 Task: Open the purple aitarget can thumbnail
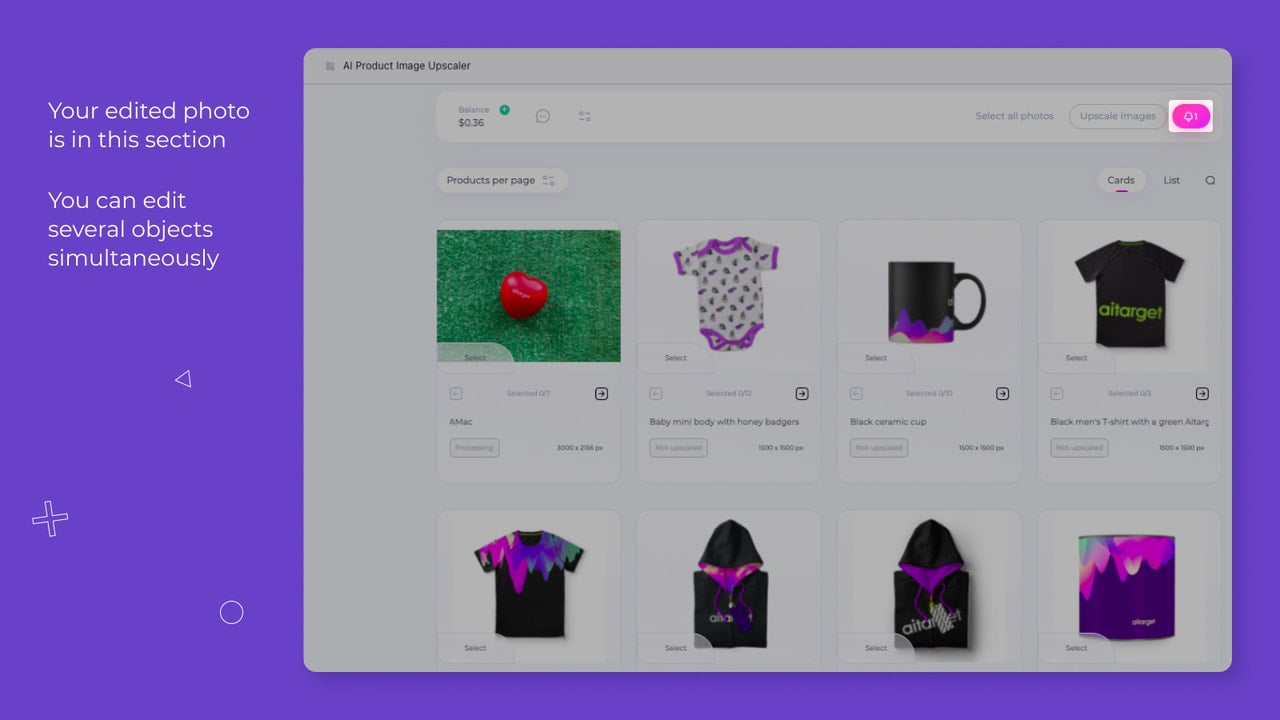(1129, 585)
